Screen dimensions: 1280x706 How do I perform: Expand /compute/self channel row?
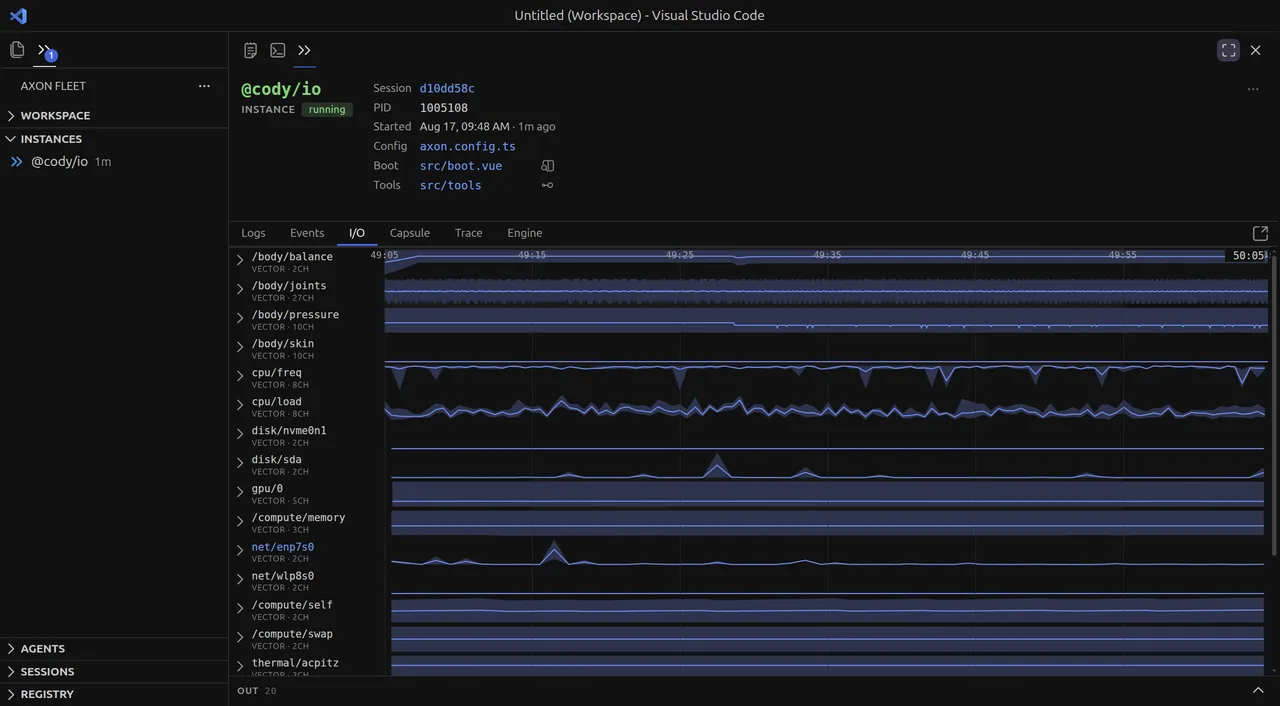click(x=240, y=608)
